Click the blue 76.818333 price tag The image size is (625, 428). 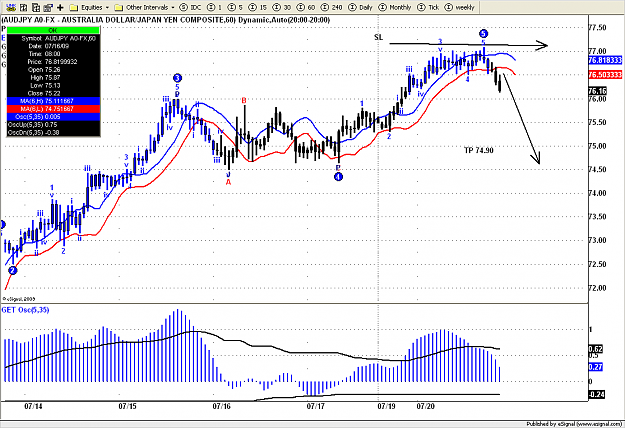(605, 60)
